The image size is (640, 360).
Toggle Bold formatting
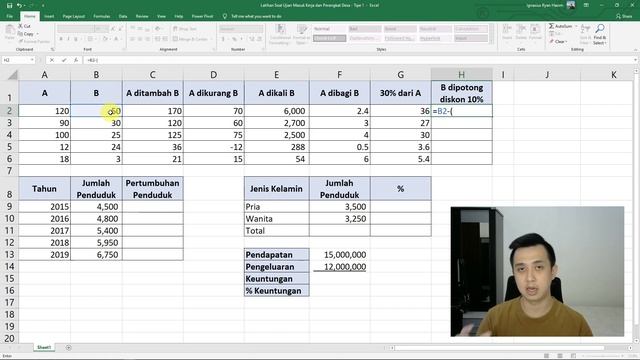[x=61, y=39]
